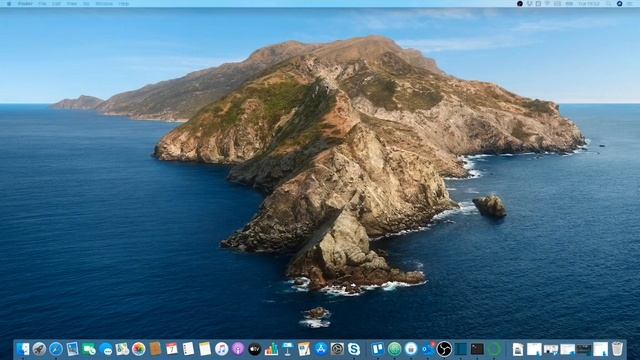The height and width of the screenshot is (360, 640).
Task: Launch OBS Studio from the Dock
Action: pos(444,349)
